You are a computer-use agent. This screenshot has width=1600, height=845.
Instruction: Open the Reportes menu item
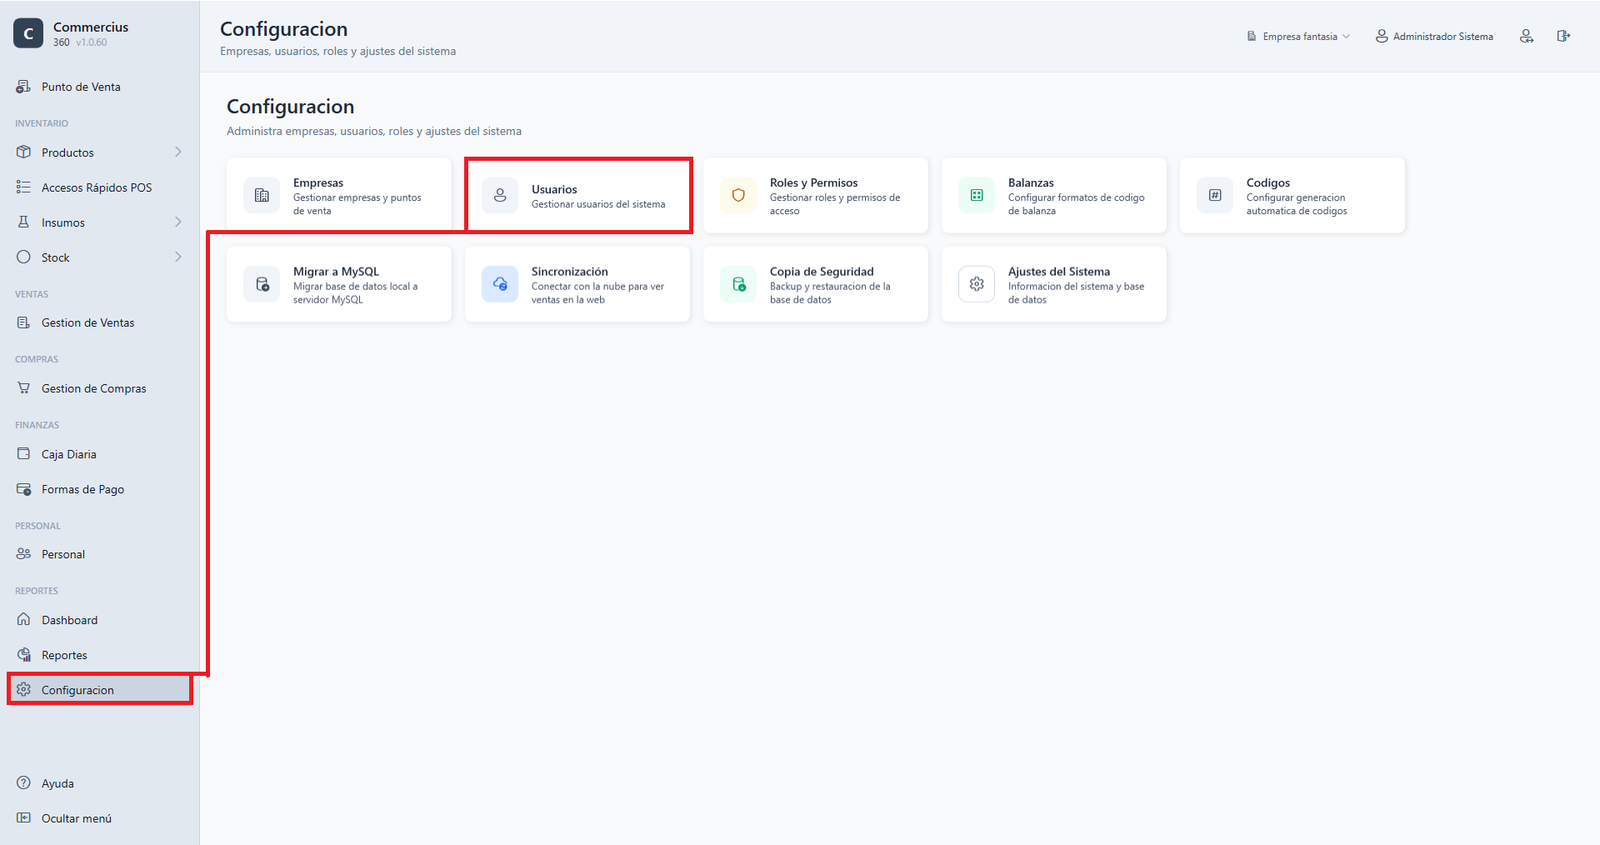(100, 655)
